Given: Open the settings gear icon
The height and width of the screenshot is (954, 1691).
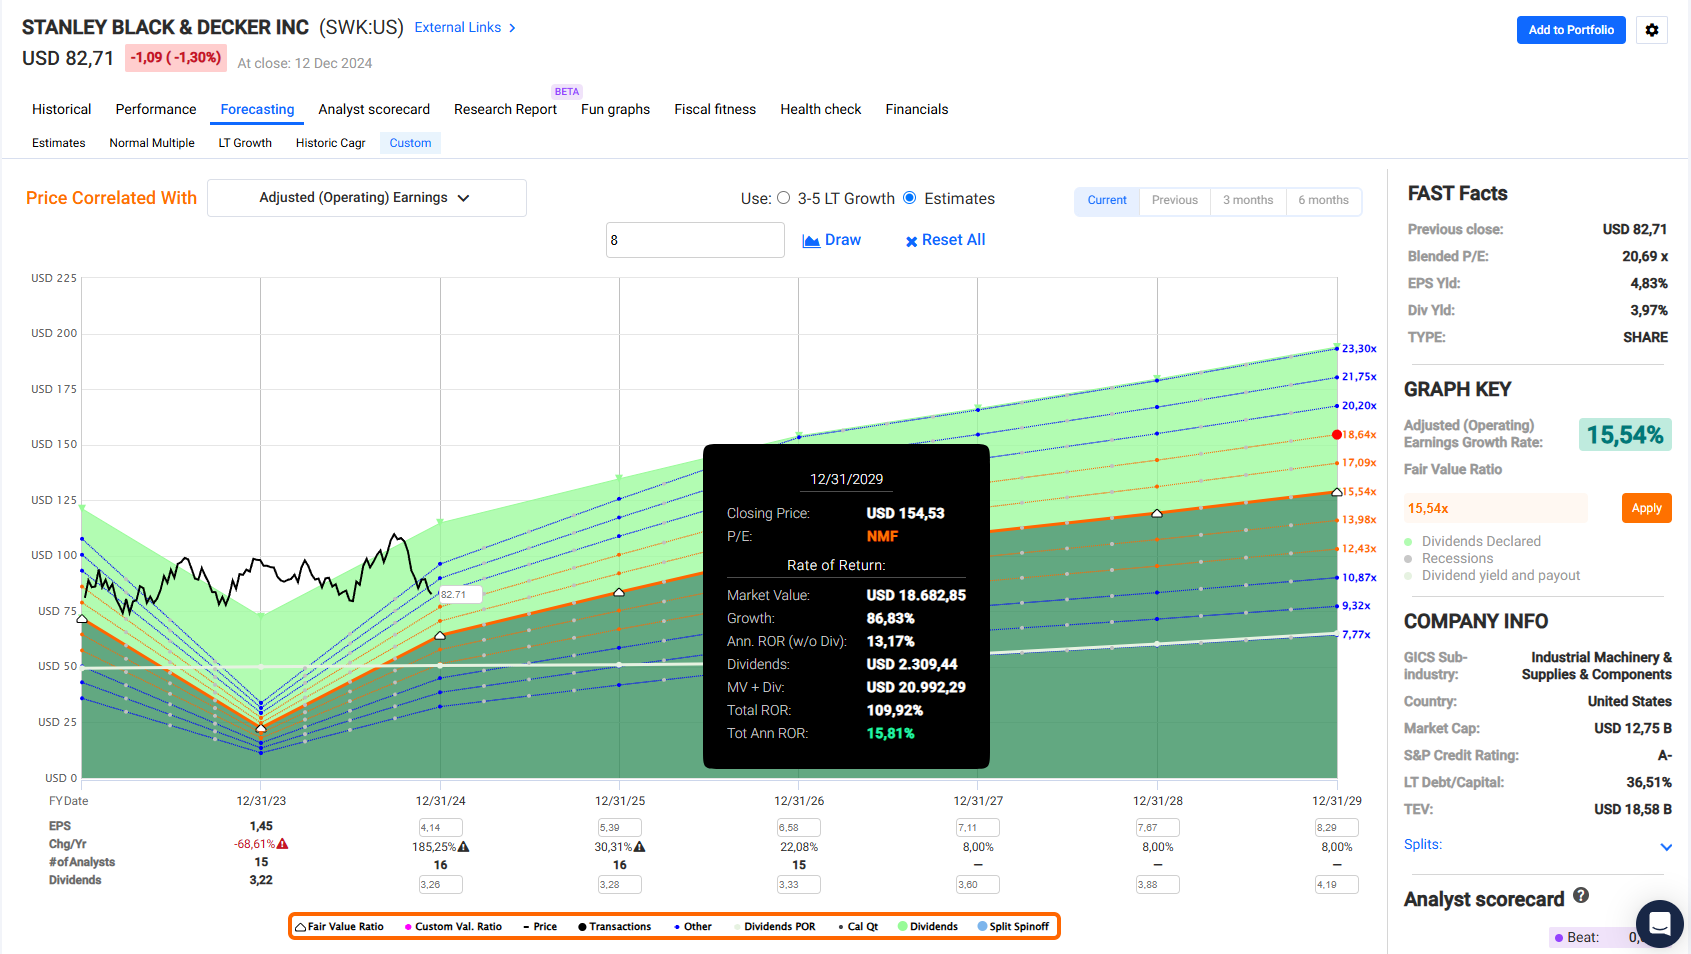Looking at the screenshot, I should tap(1651, 30).
